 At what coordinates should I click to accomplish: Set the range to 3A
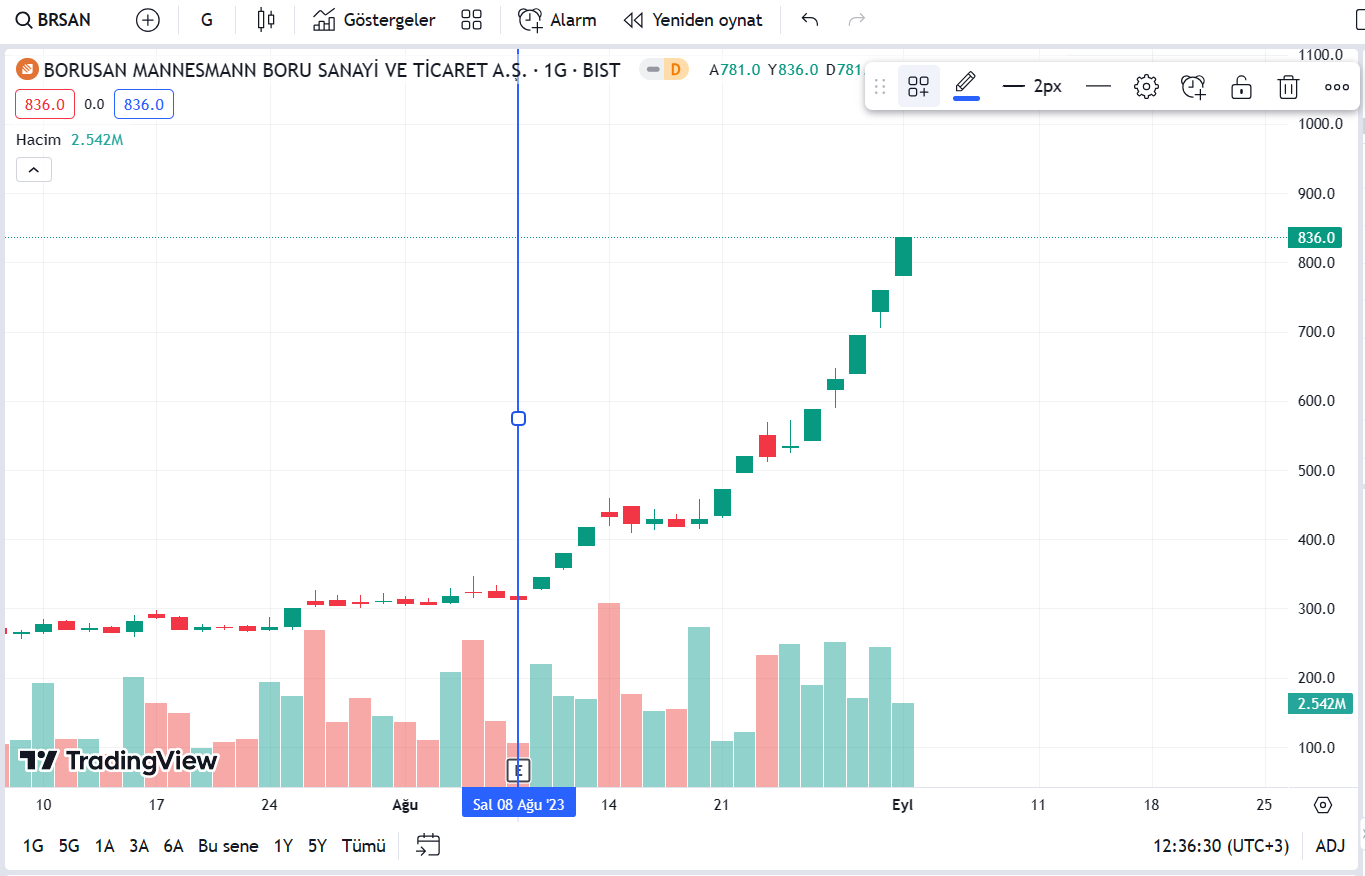tap(139, 846)
